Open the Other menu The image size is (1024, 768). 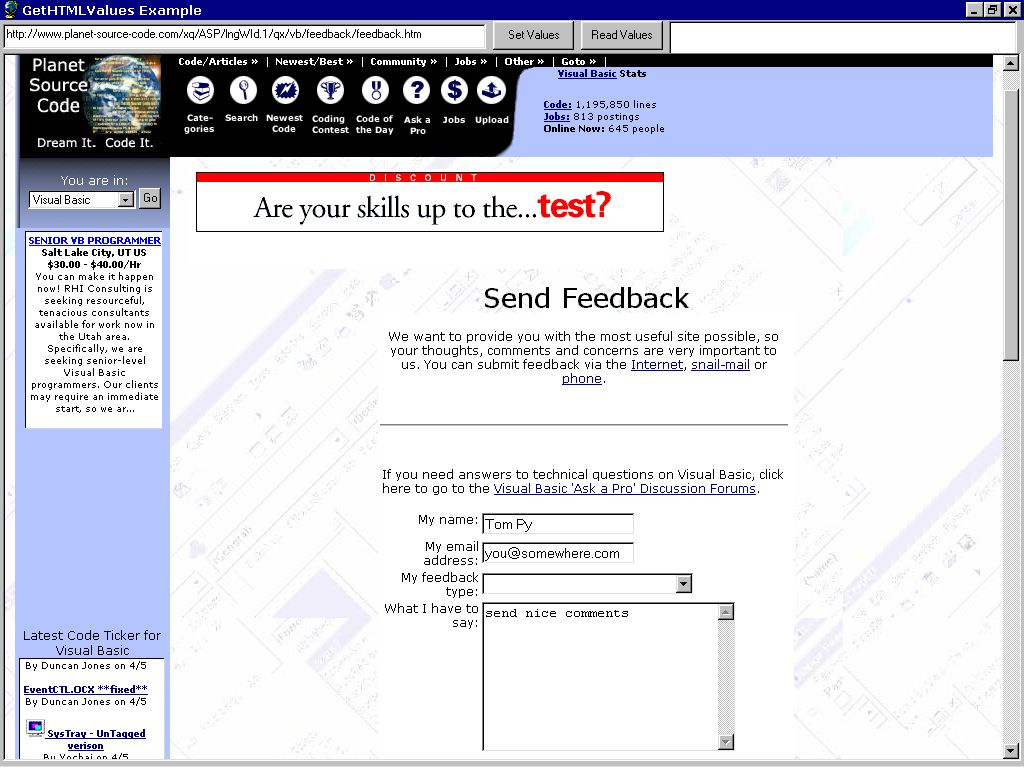524,61
